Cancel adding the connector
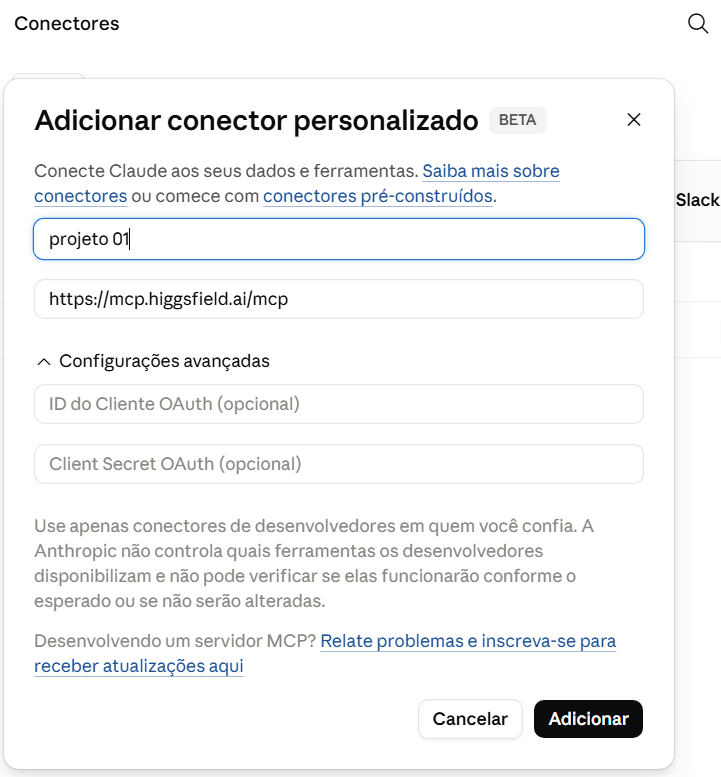721x777 pixels. click(470, 719)
